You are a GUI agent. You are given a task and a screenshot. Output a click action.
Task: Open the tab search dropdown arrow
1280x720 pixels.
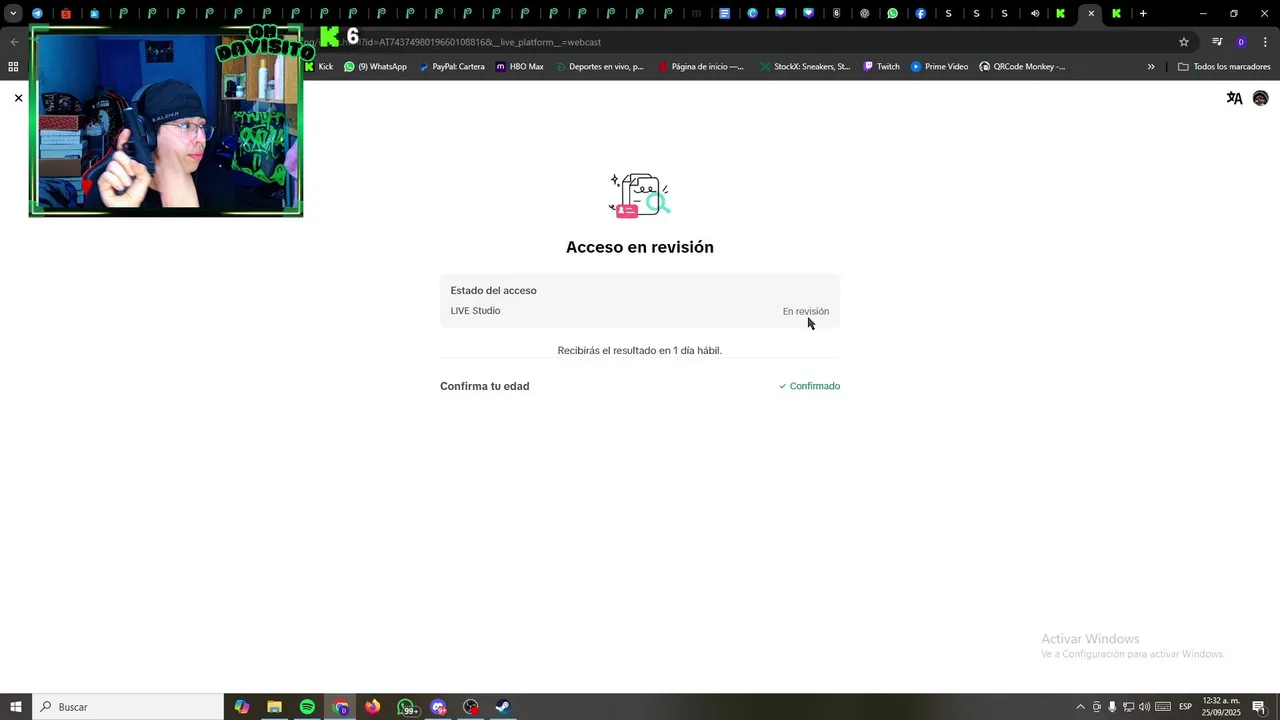click(13, 14)
